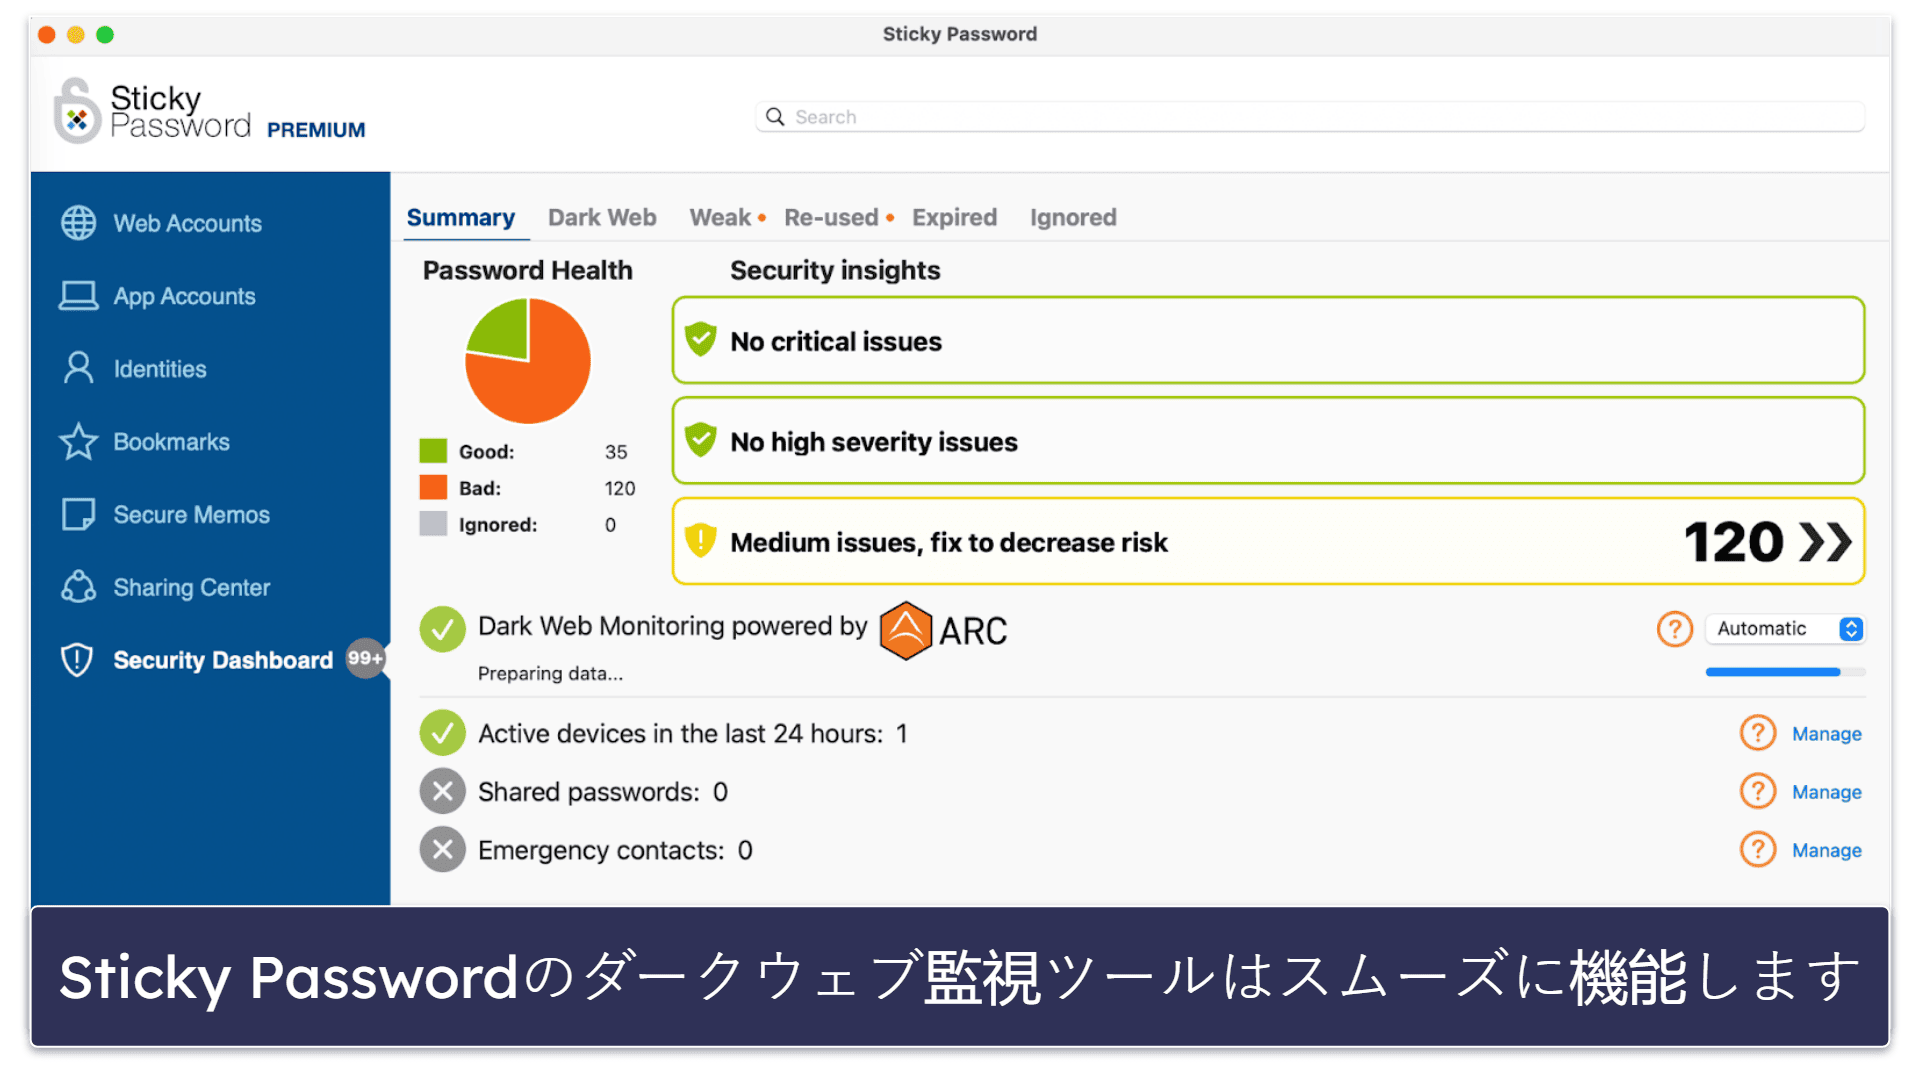Click the Sticky Password padlock logo
The width and height of the screenshot is (1919, 1079).
tap(77, 111)
